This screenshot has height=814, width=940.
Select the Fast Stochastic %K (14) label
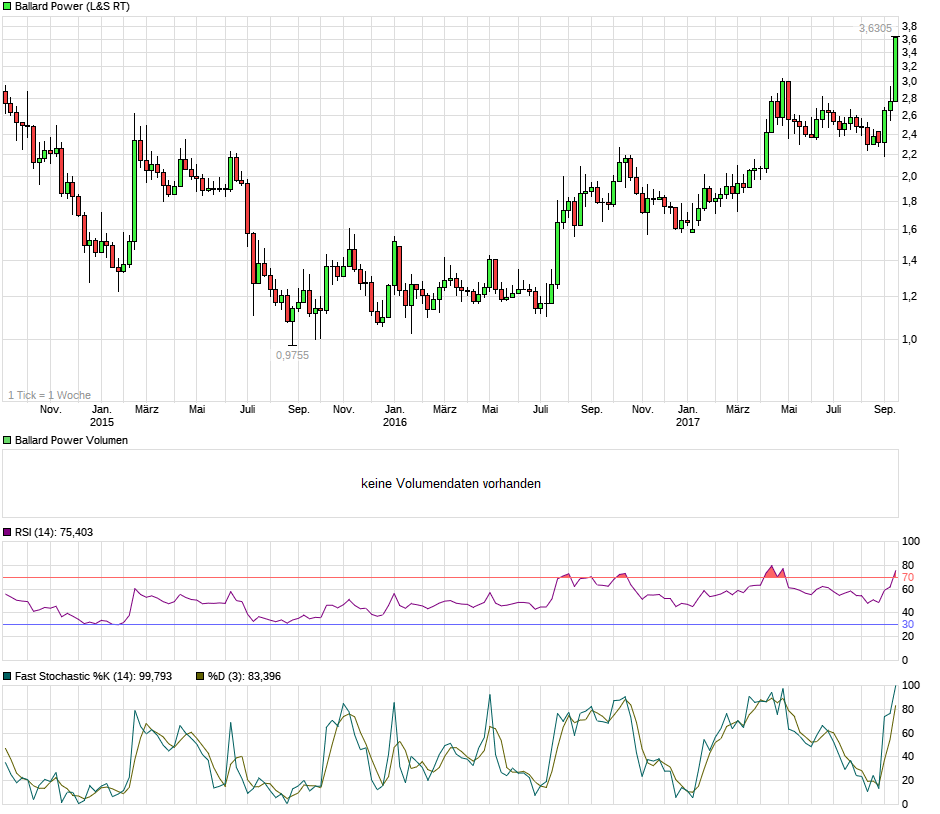(93, 676)
